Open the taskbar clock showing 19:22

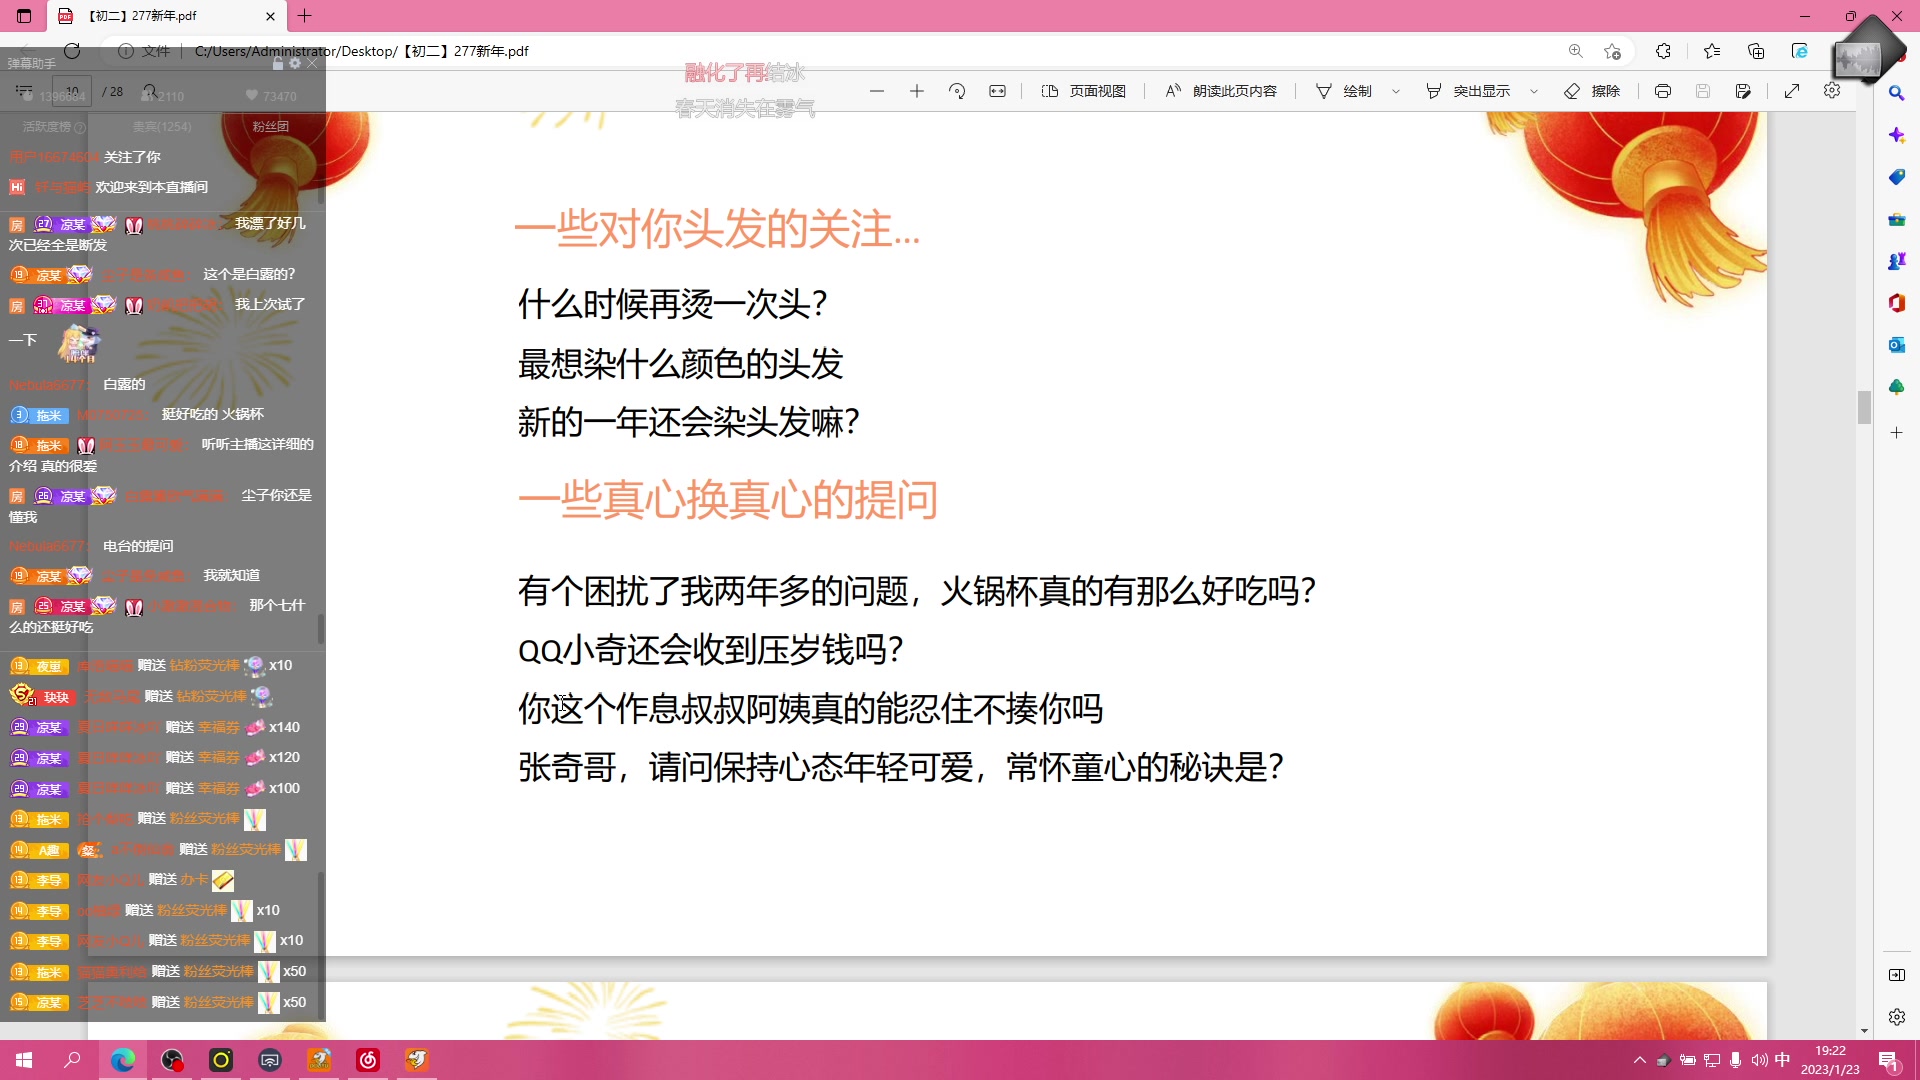[x=1830, y=1060]
